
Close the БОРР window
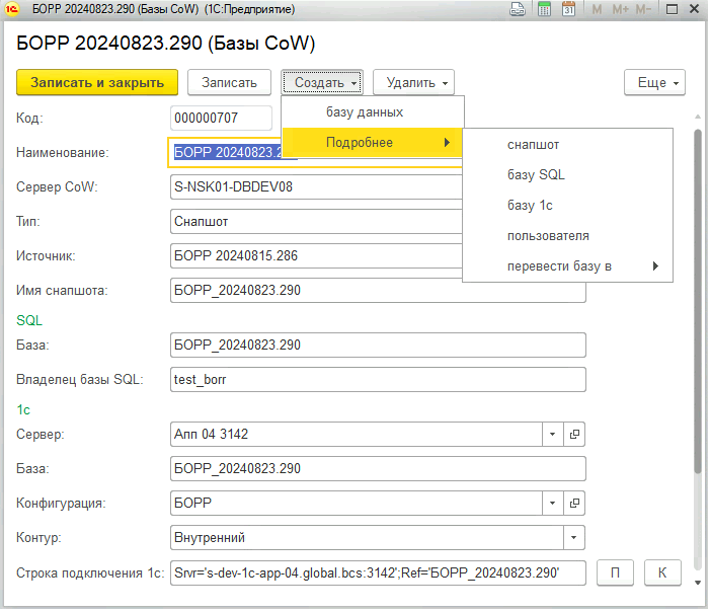[694, 9]
